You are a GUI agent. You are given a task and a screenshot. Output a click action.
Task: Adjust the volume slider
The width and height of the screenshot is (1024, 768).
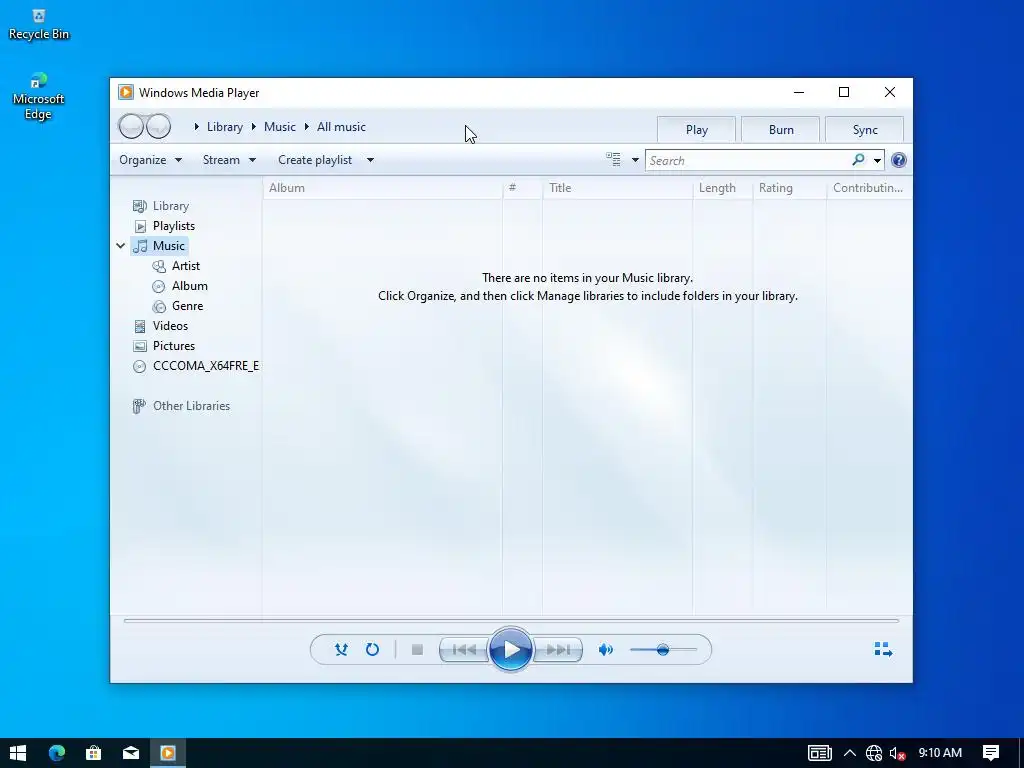664,649
